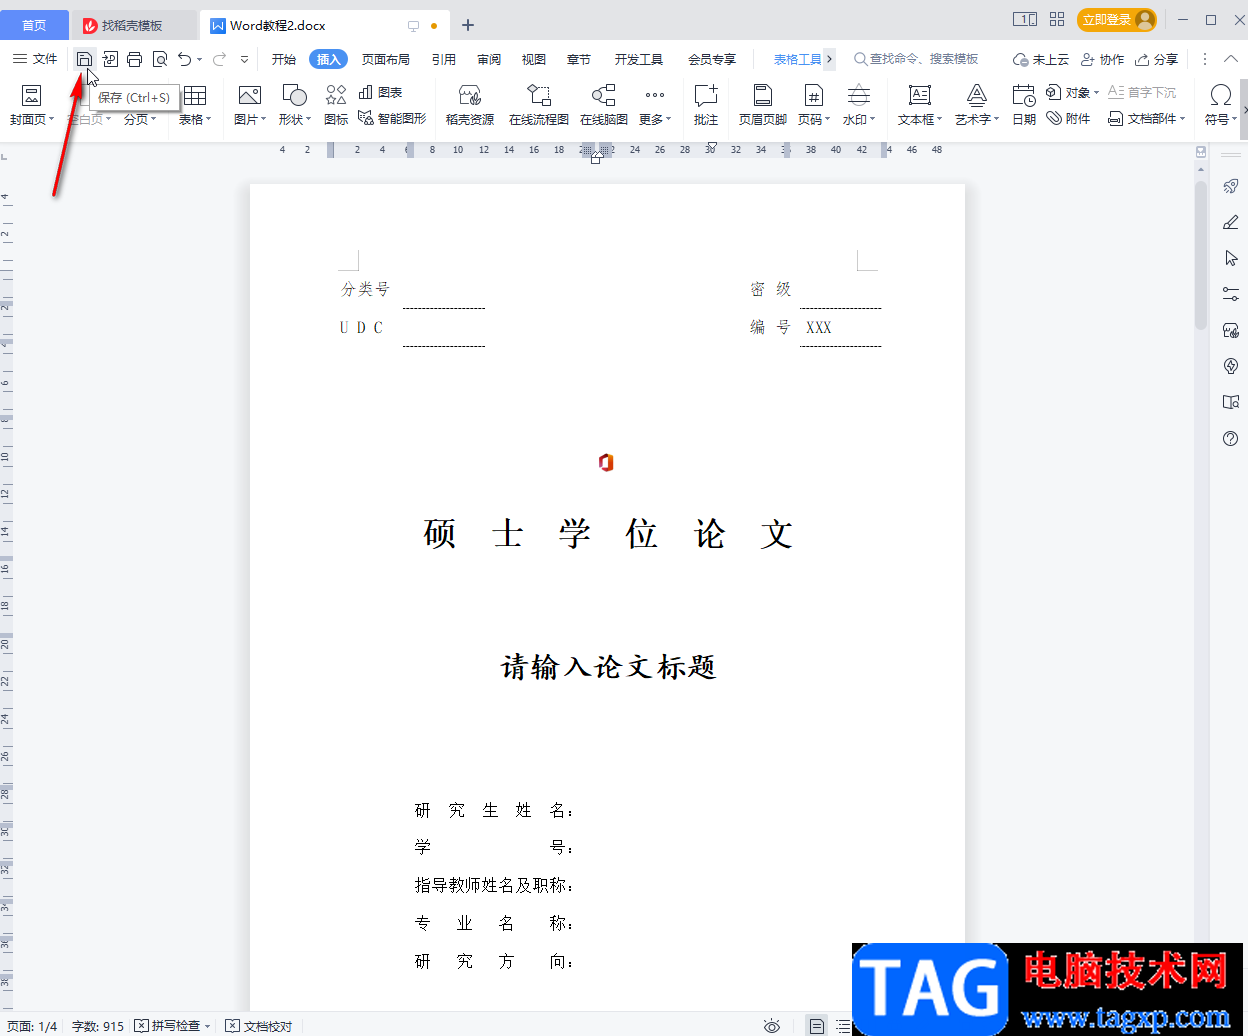1248x1036 pixels.
Task: Click the pen icon in right sidebar
Action: click(1231, 222)
